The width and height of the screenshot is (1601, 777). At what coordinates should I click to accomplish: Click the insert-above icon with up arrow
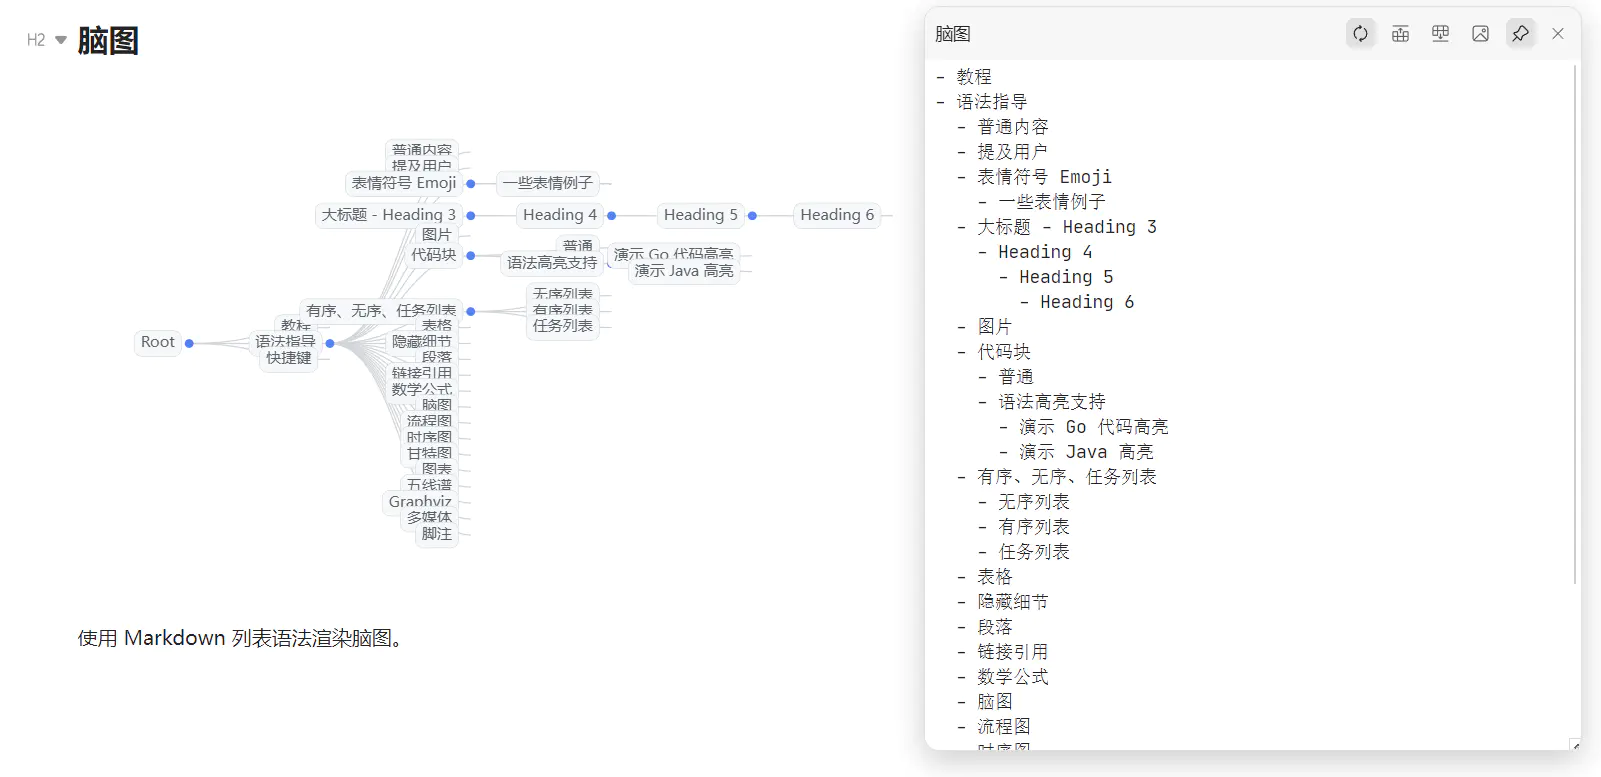tap(1400, 34)
